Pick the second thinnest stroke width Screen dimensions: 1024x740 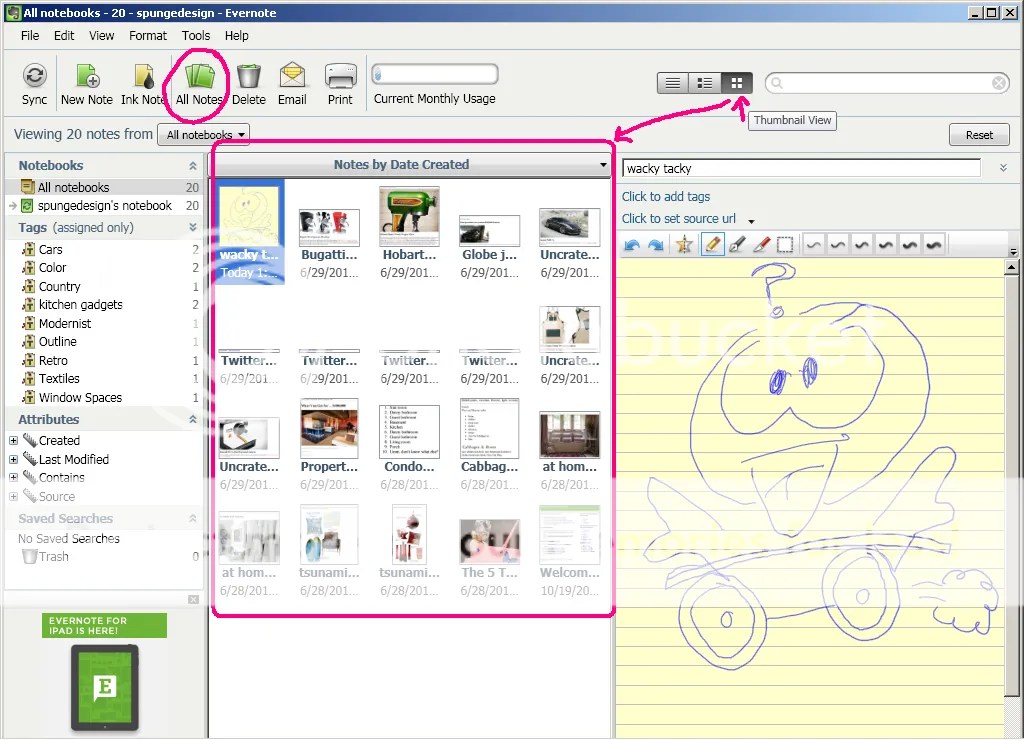(838, 245)
